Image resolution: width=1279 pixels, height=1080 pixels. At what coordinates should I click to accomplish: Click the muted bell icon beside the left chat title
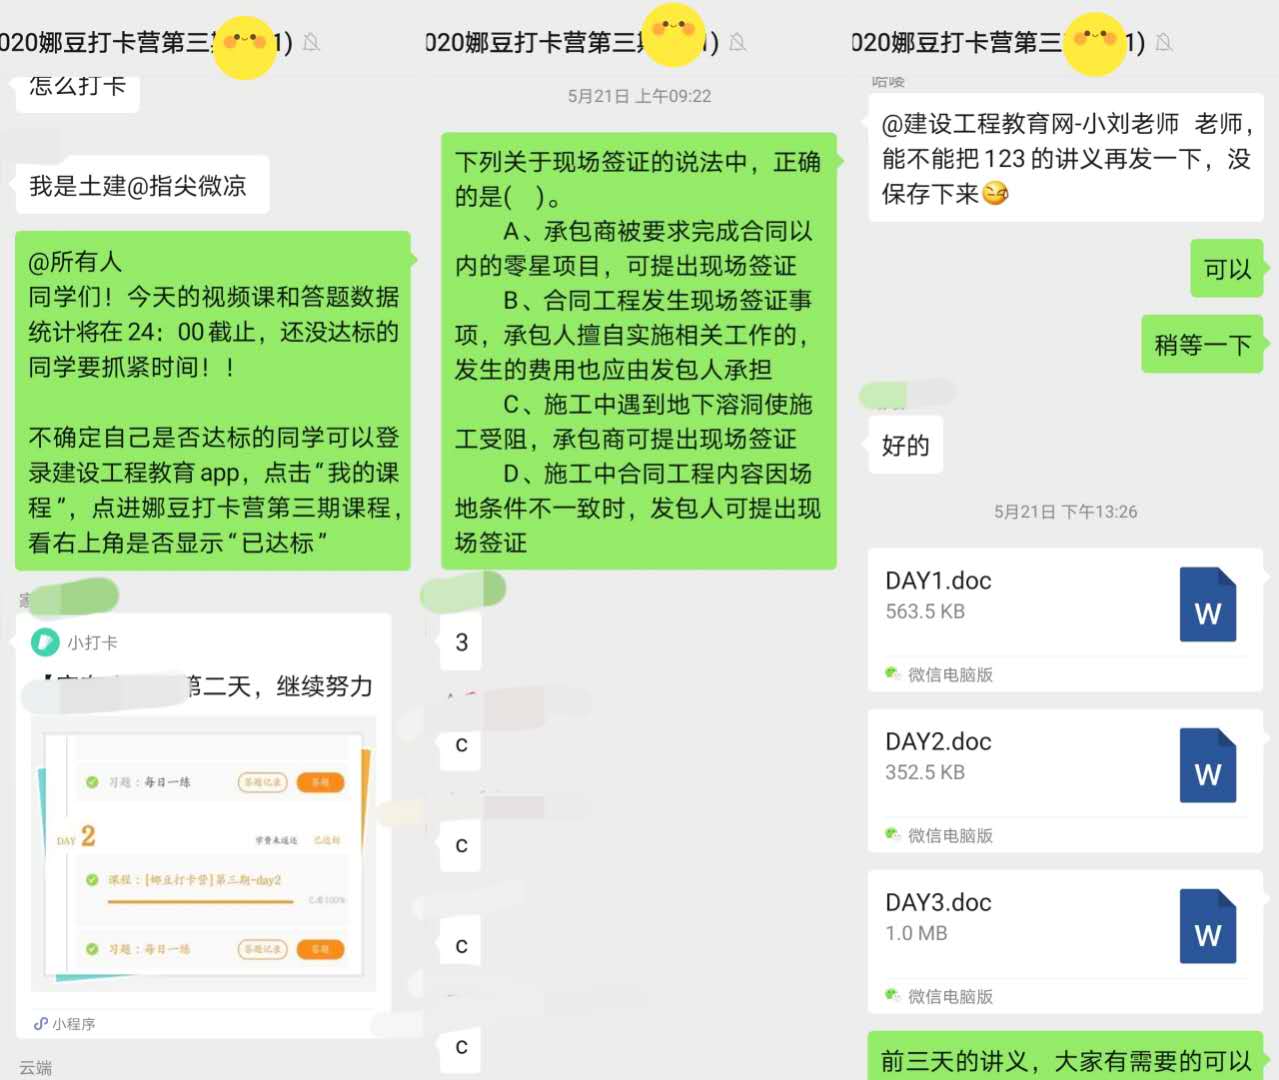311,44
